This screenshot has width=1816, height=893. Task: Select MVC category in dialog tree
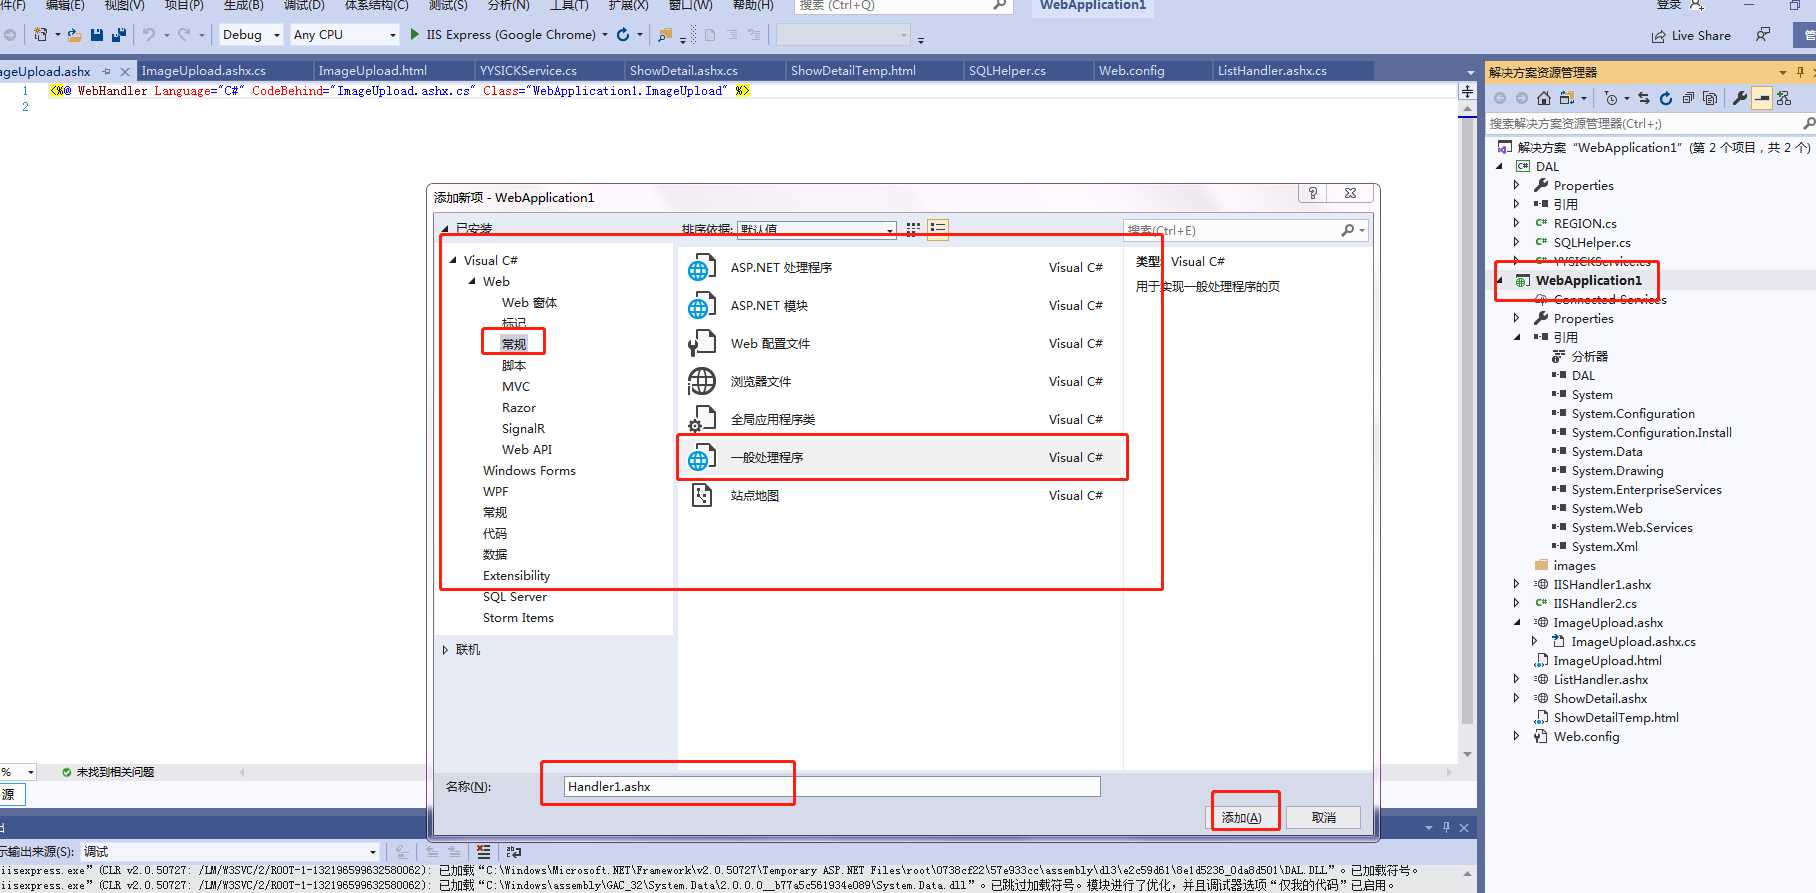pos(516,387)
